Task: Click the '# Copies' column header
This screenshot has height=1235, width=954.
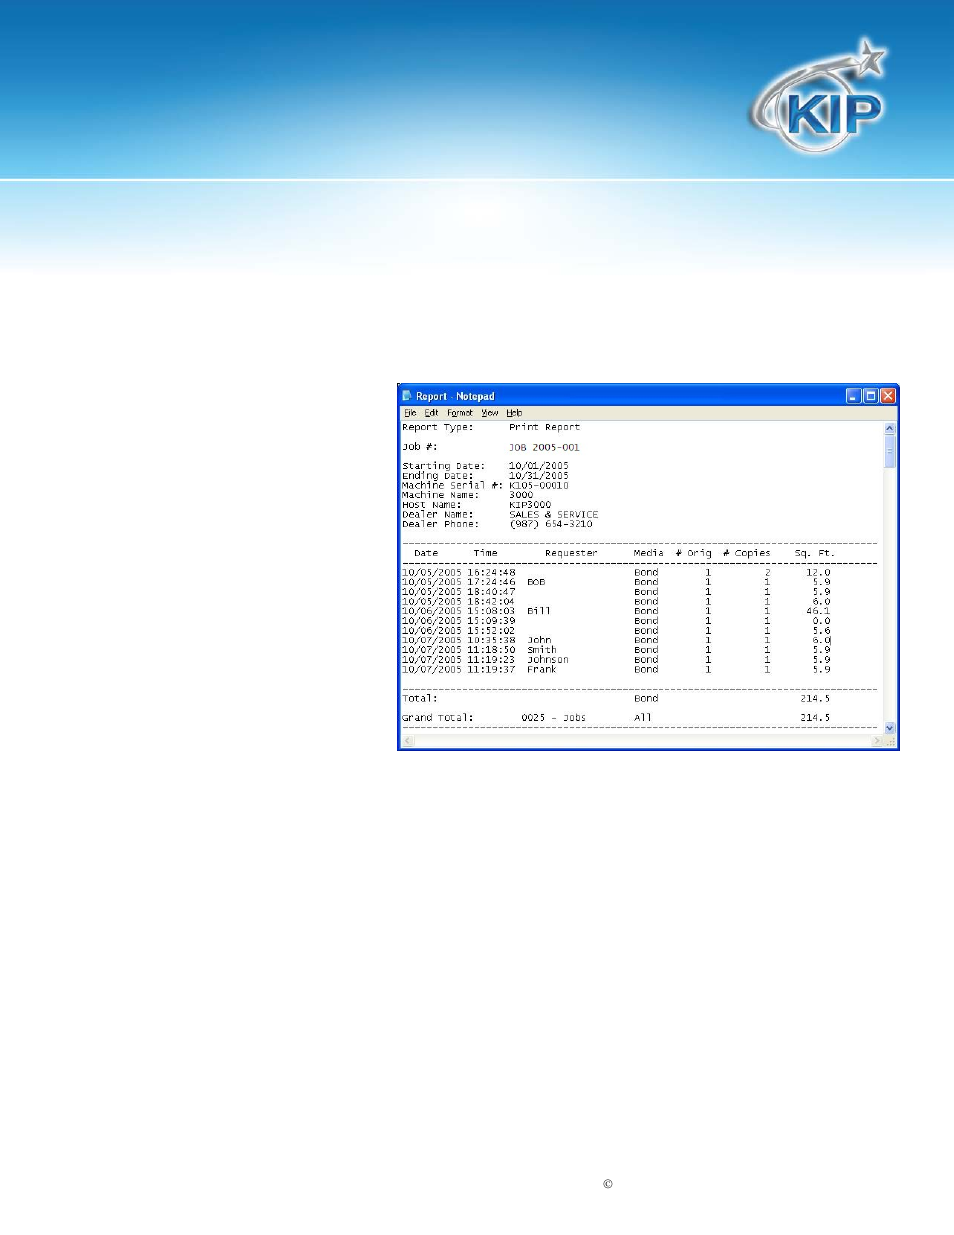Action: tap(746, 553)
